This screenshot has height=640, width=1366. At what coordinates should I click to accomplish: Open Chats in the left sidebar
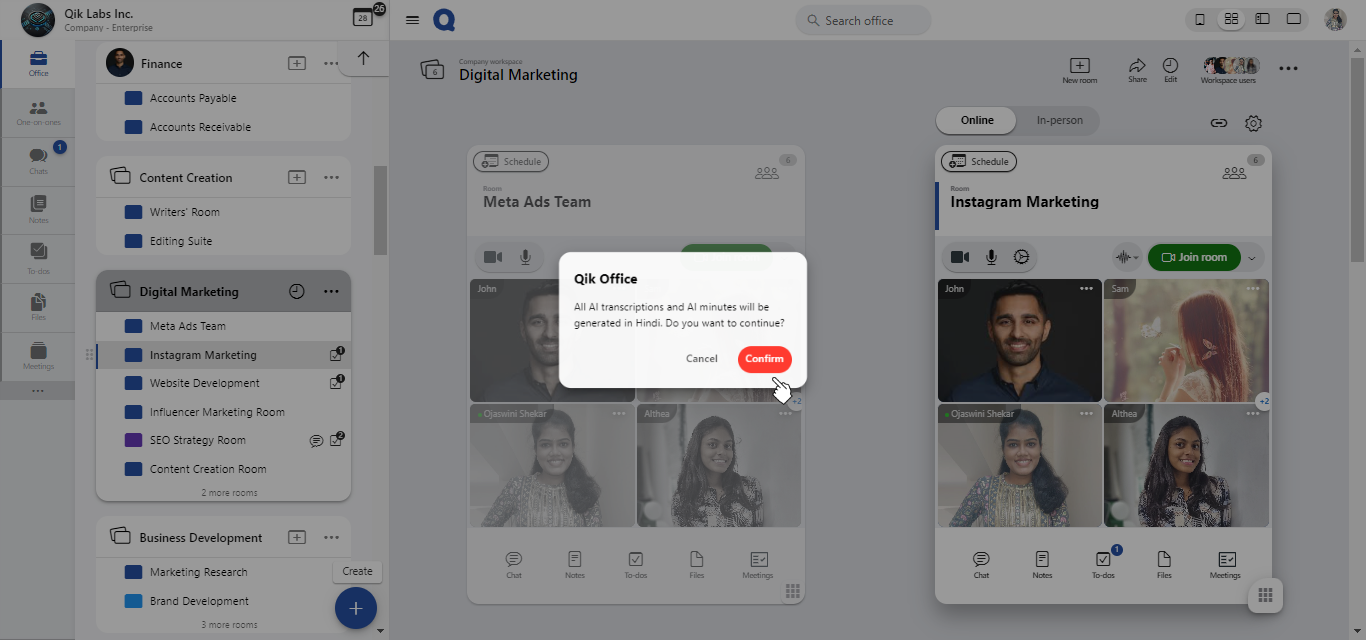38,160
